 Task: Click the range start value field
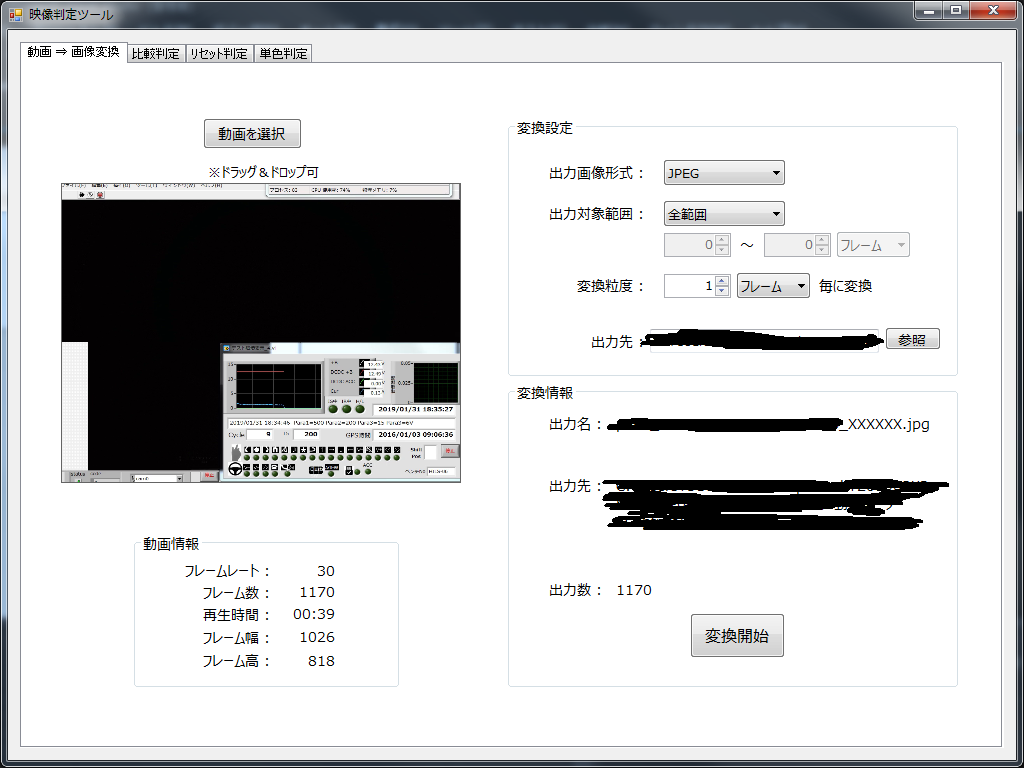click(689, 245)
